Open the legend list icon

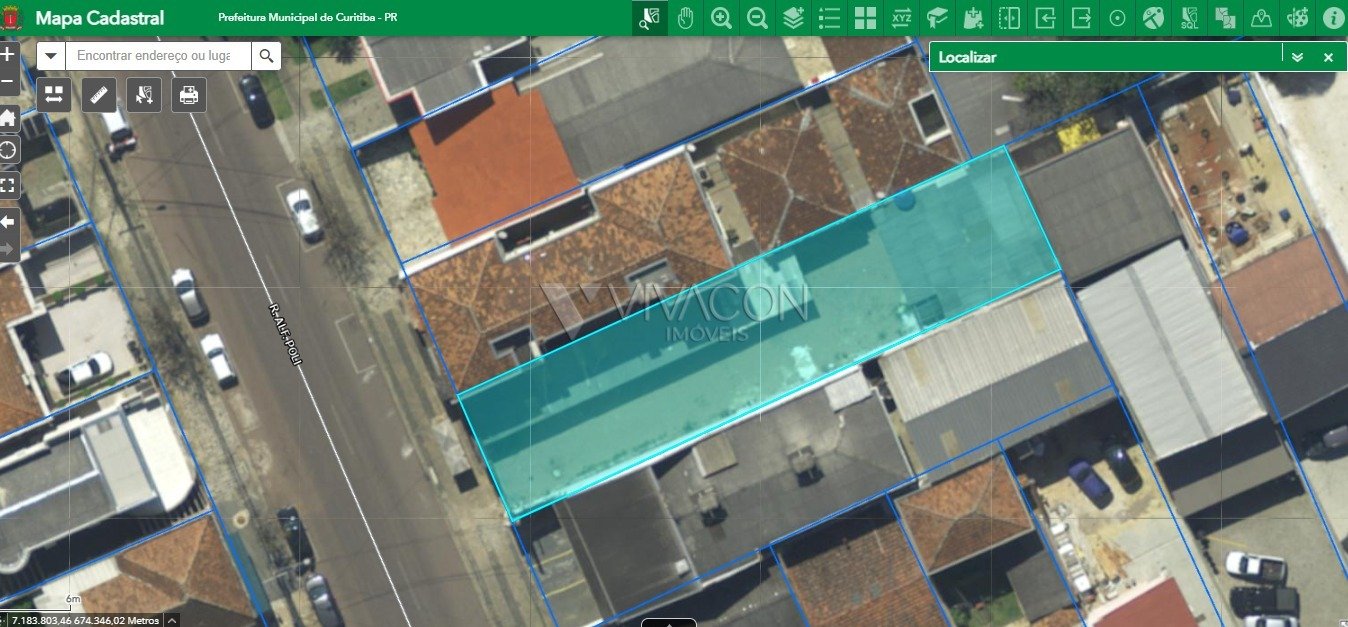coord(829,18)
